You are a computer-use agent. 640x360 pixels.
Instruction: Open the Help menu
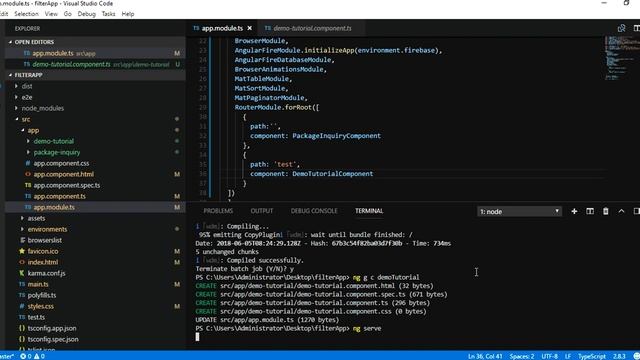tap(128, 14)
